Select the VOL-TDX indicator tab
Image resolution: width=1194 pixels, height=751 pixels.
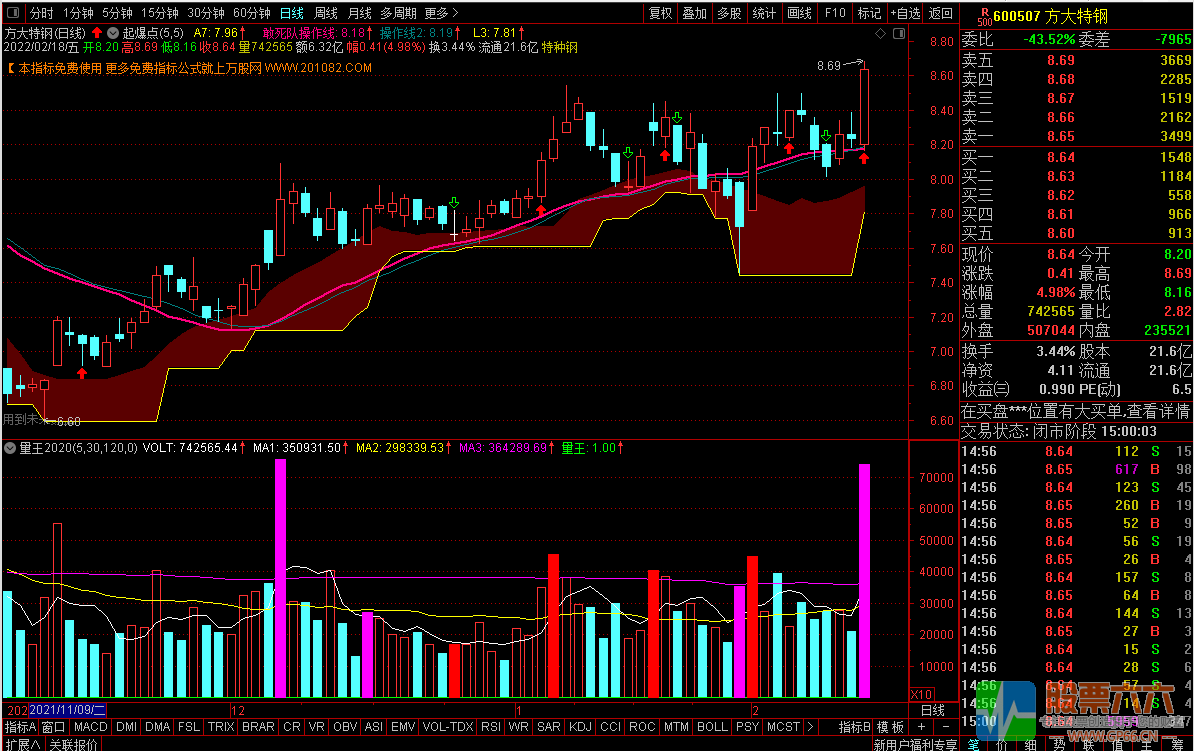point(448,727)
